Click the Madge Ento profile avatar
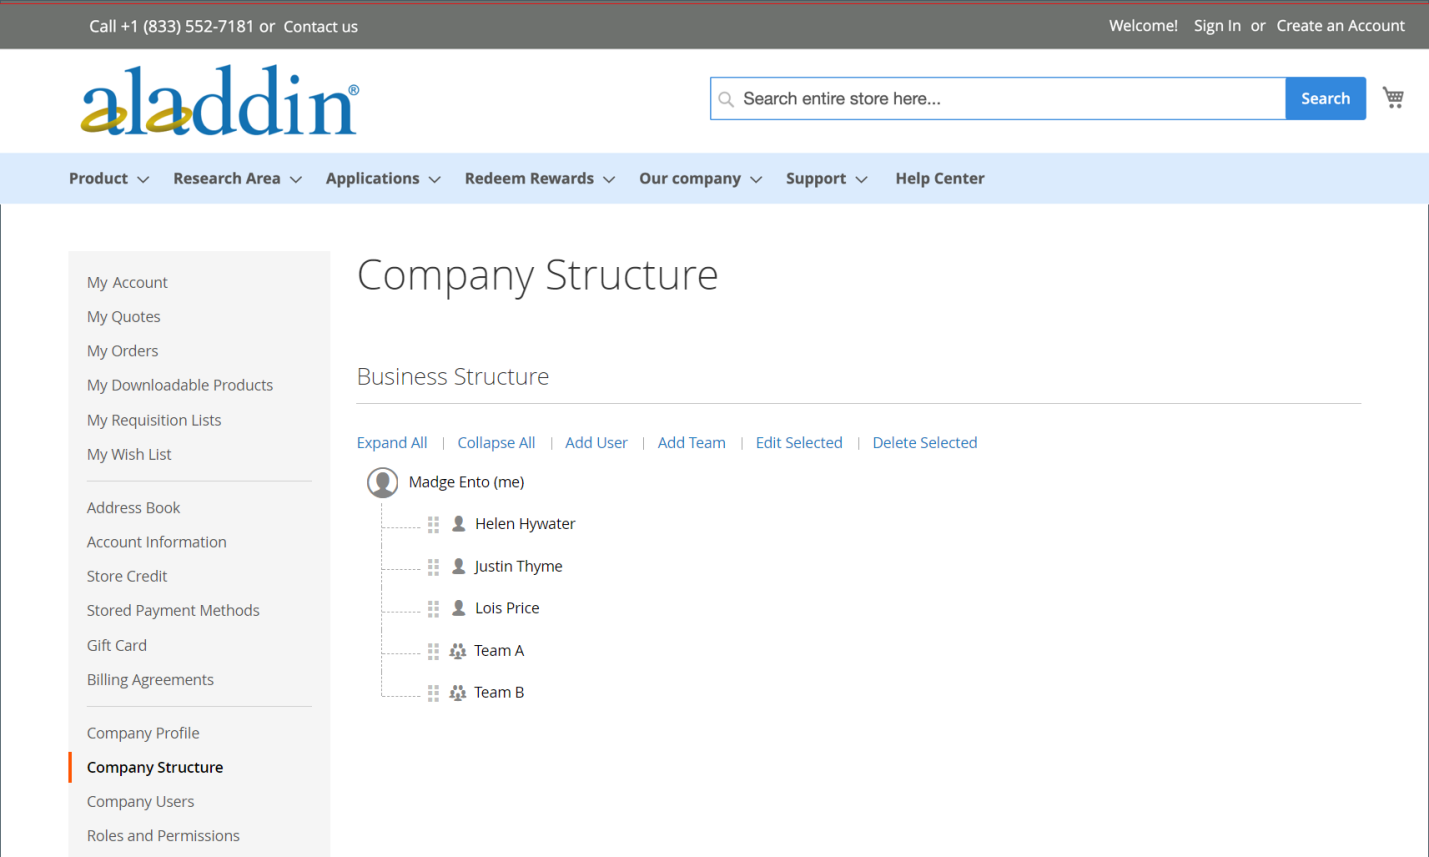This screenshot has width=1429, height=857. 382,482
